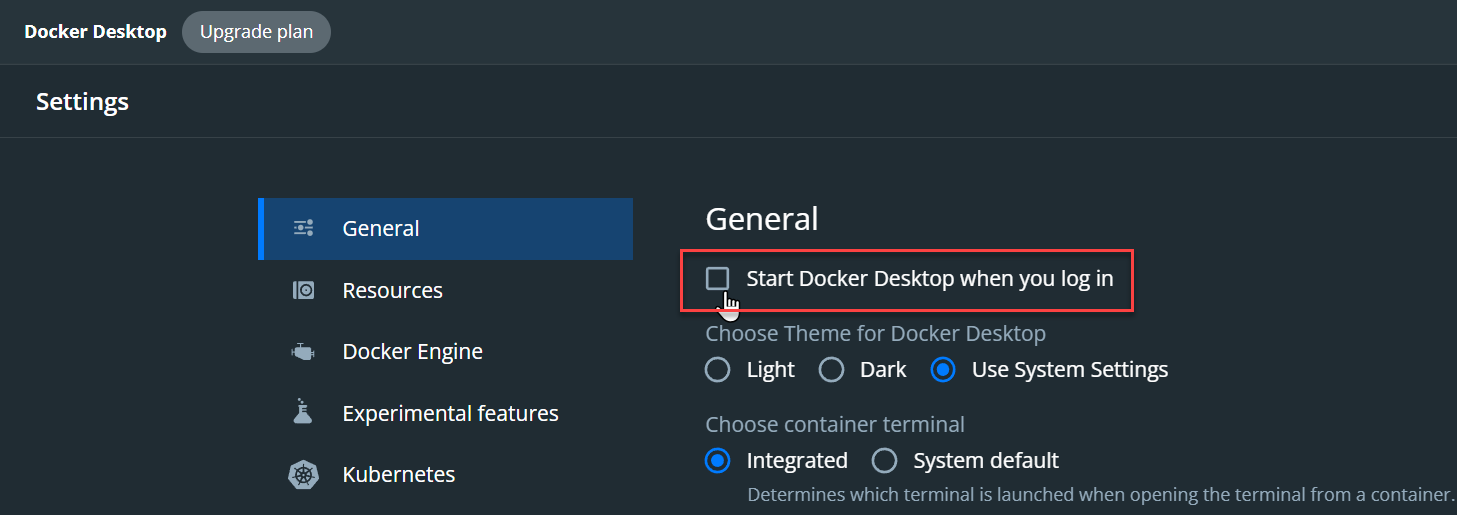Open the Experimental features tab
Viewport: 1457px width, 515px height.
coord(446,414)
